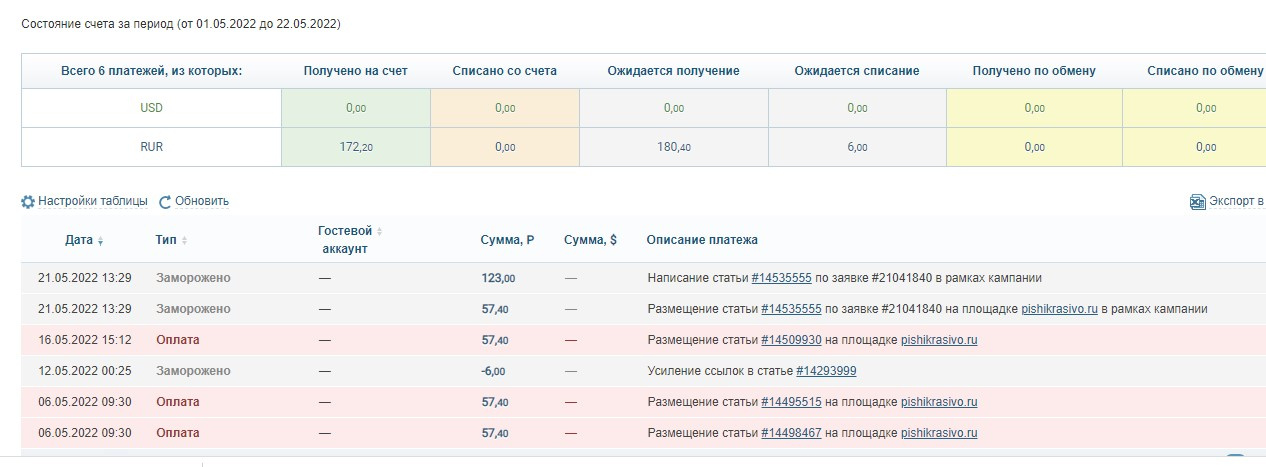Click the Описание платежа column header

pos(702,240)
